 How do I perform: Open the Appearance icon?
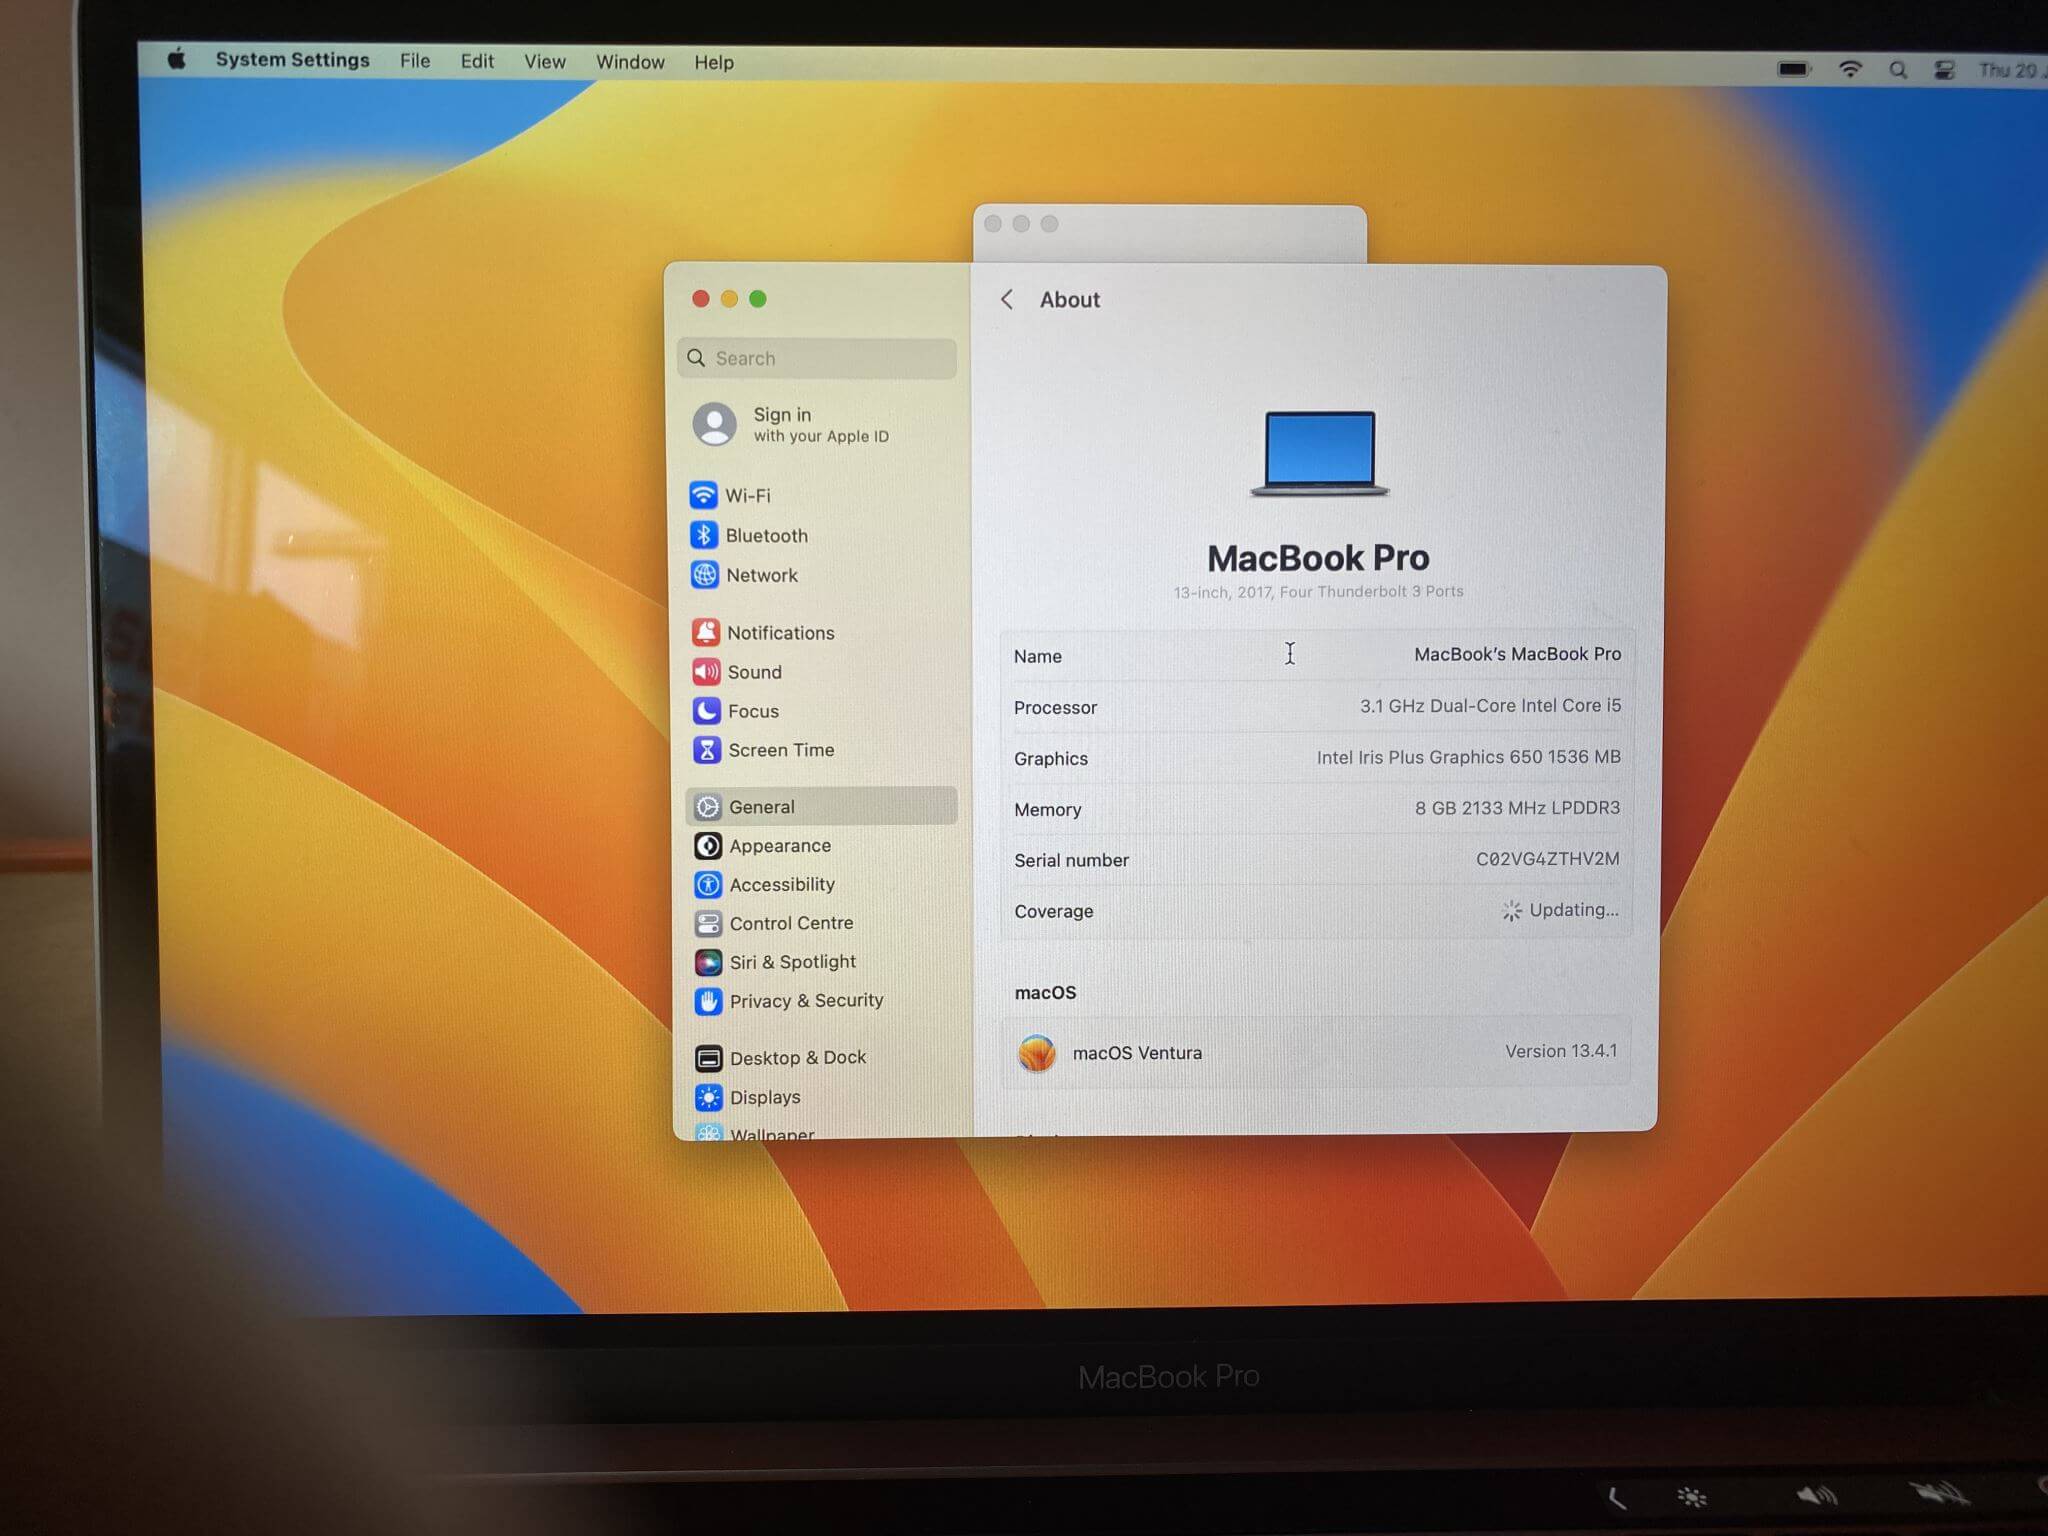708,845
